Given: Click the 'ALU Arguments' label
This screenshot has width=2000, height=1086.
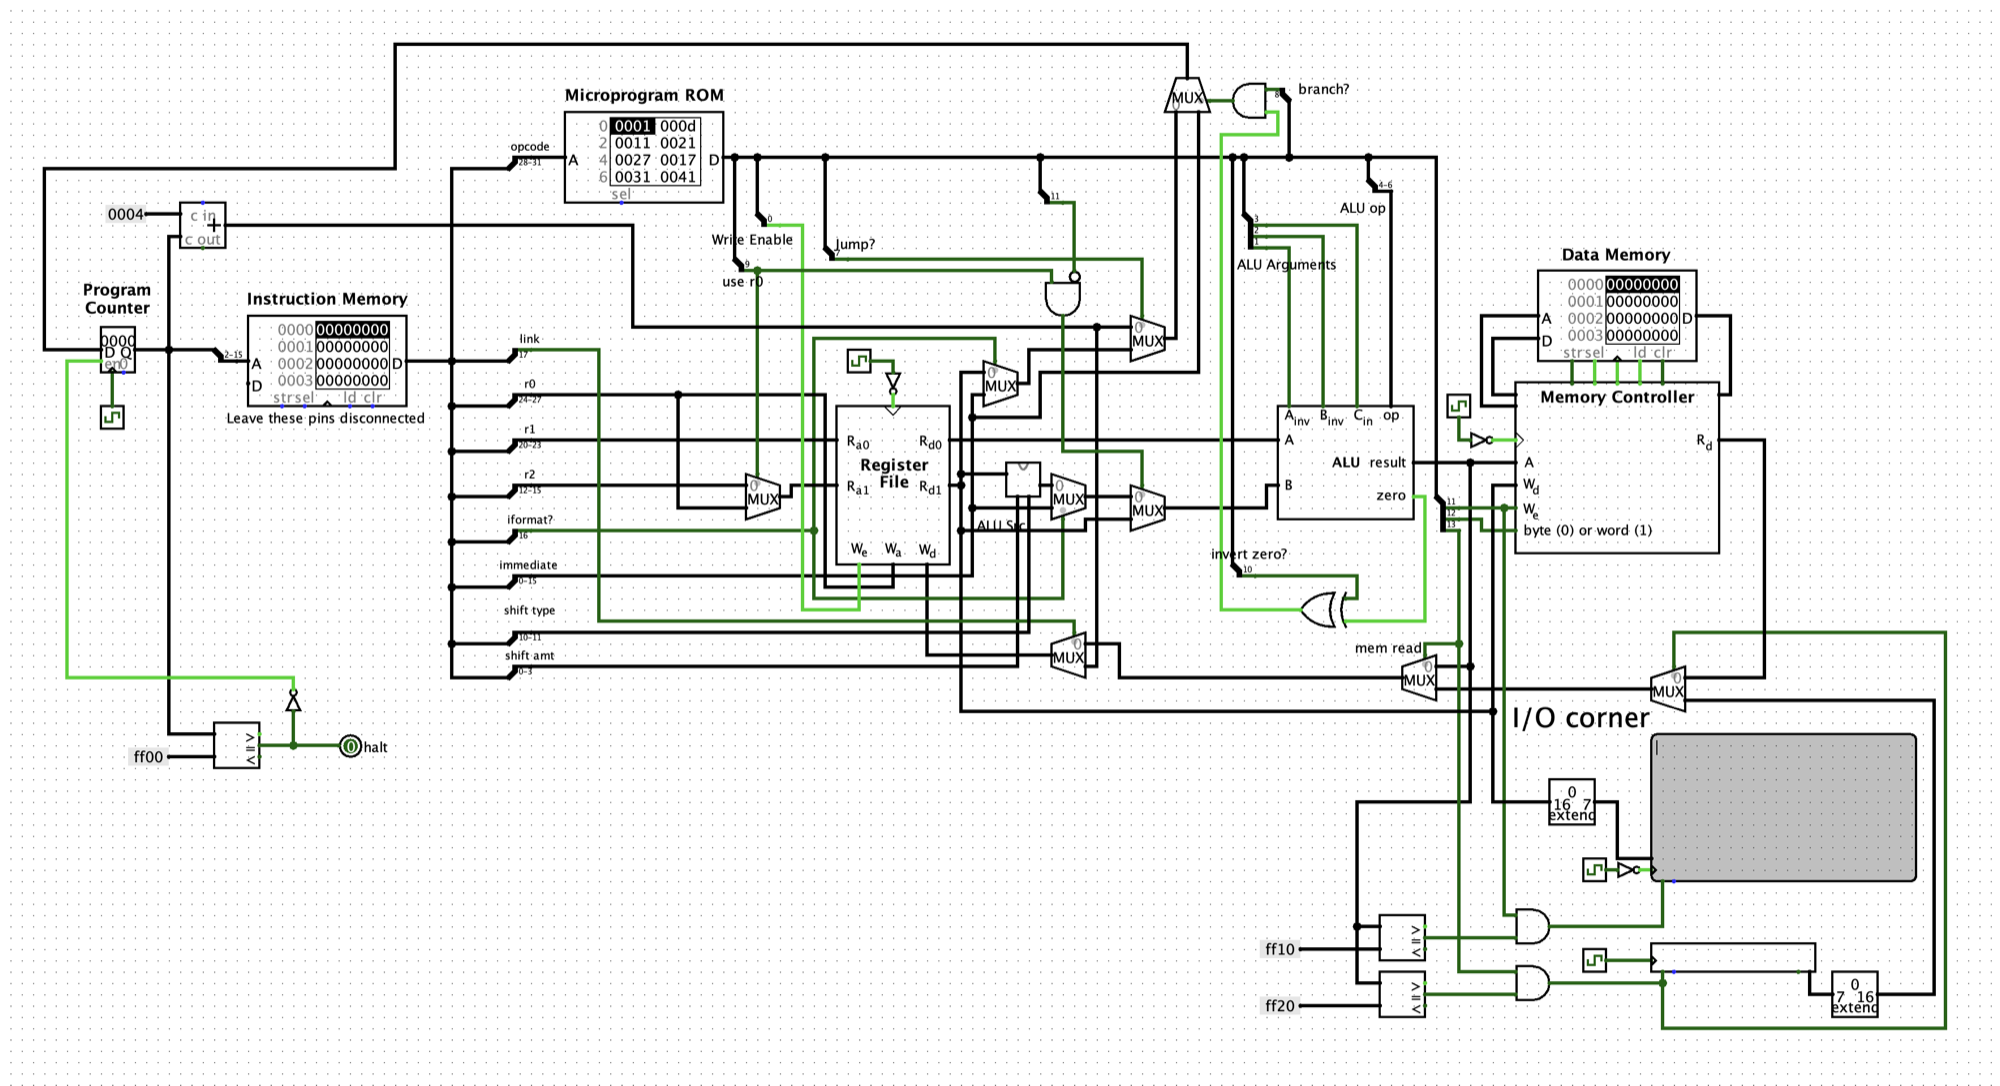Looking at the screenshot, I should click(1286, 265).
